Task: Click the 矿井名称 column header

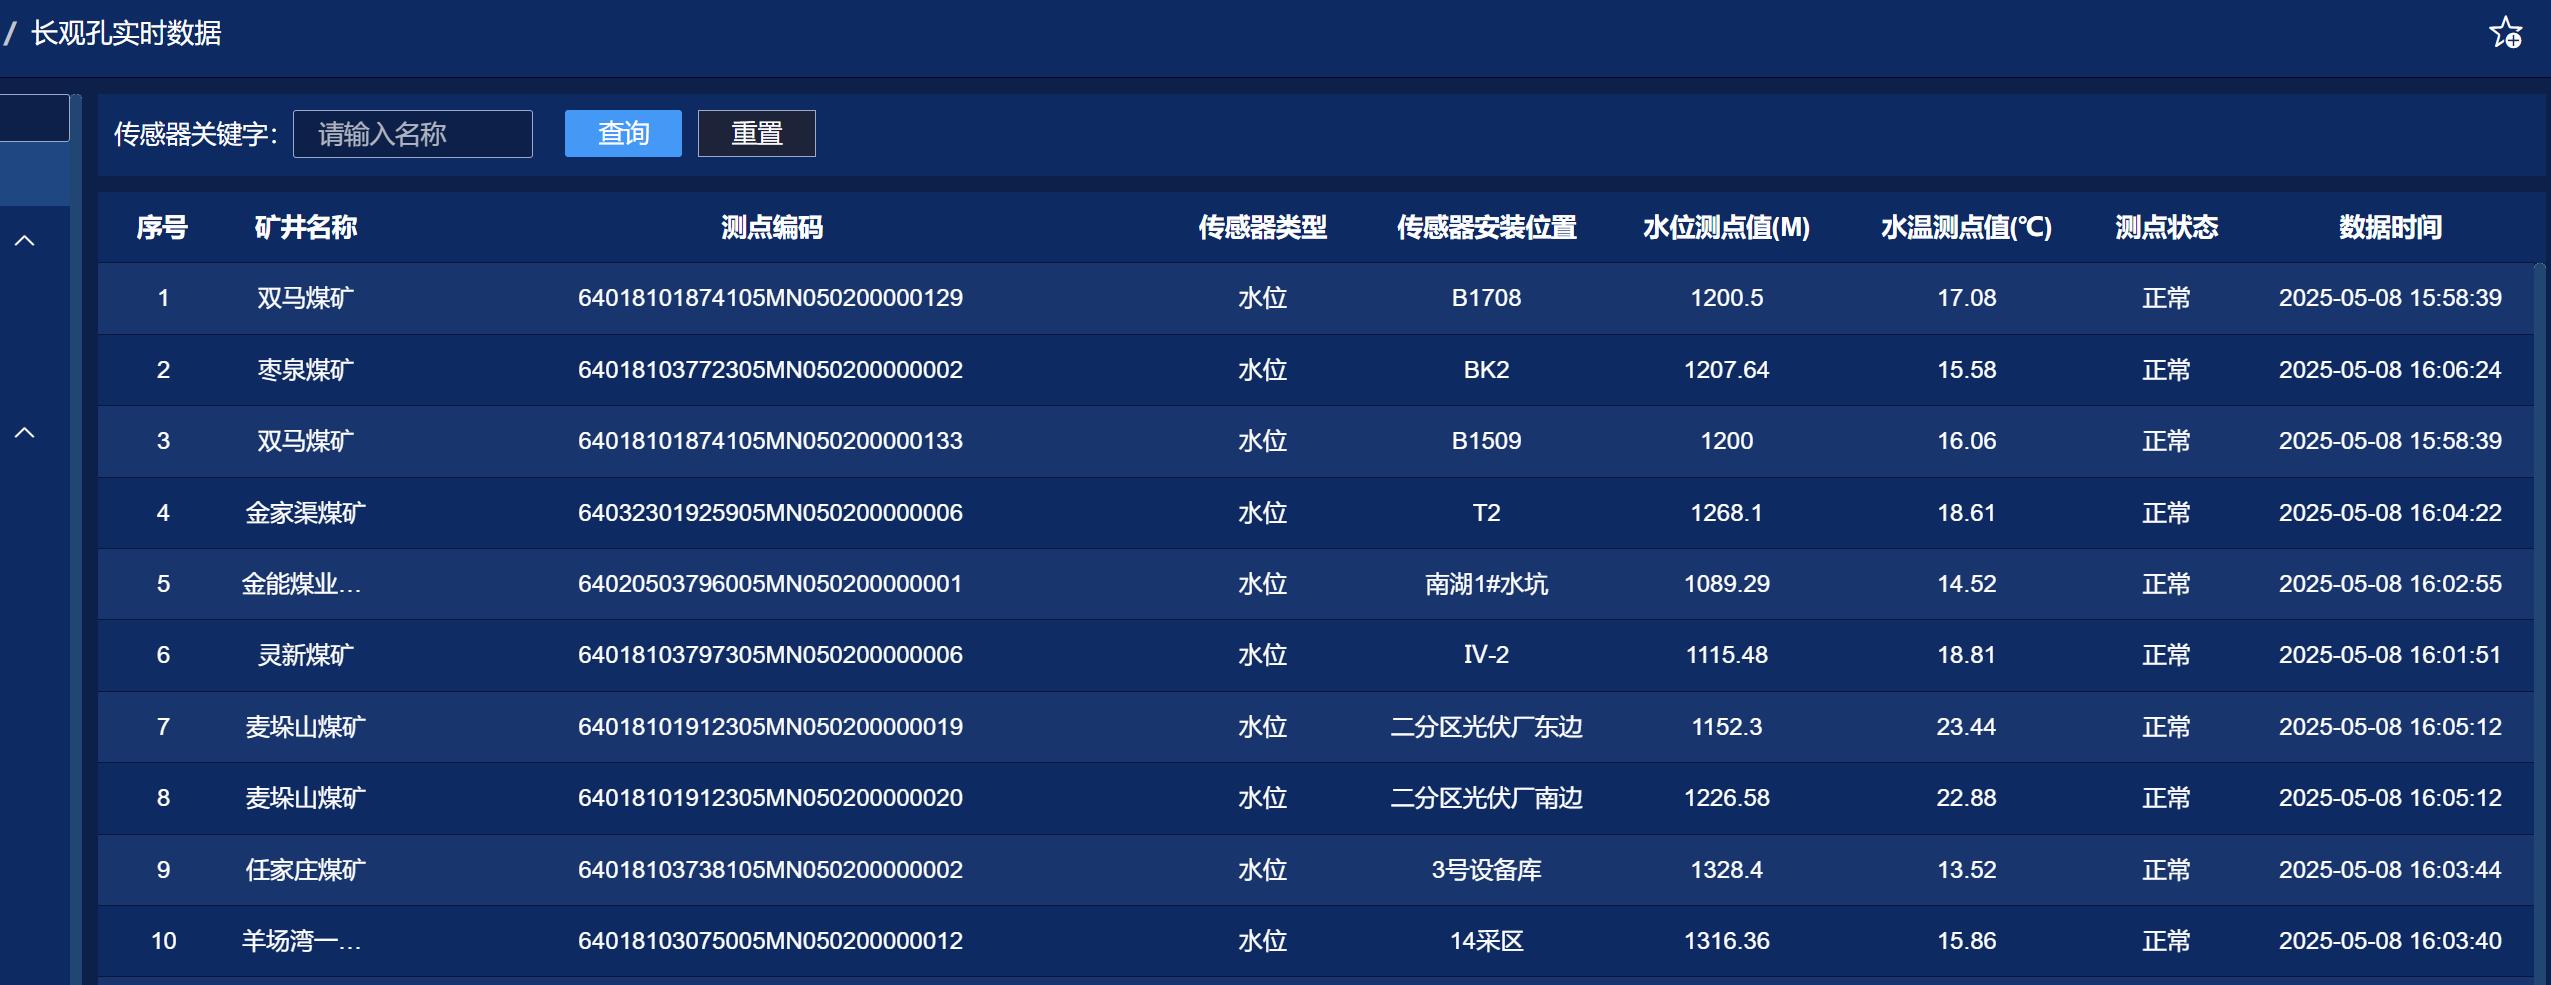Action: click(306, 228)
